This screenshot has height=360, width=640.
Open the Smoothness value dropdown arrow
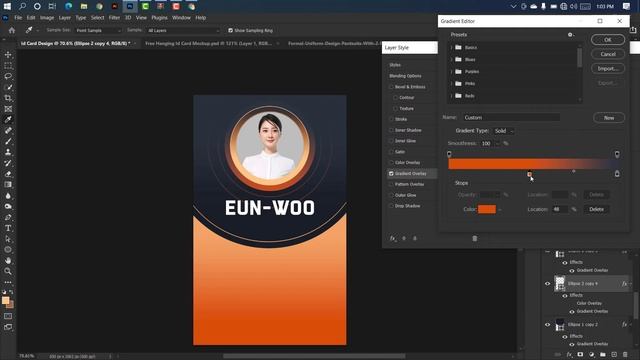[x=497, y=144]
